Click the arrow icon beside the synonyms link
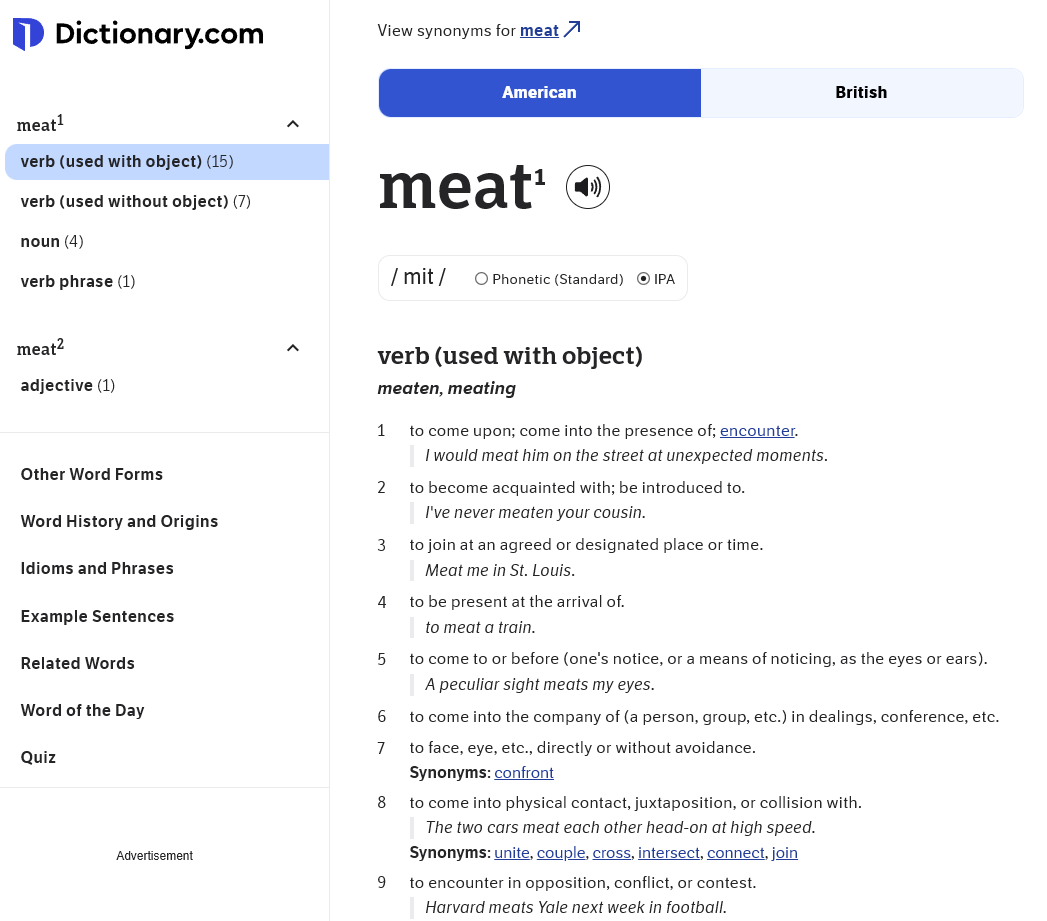Image resolution: width=1047 pixels, height=921 pixels. (x=572, y=30)
